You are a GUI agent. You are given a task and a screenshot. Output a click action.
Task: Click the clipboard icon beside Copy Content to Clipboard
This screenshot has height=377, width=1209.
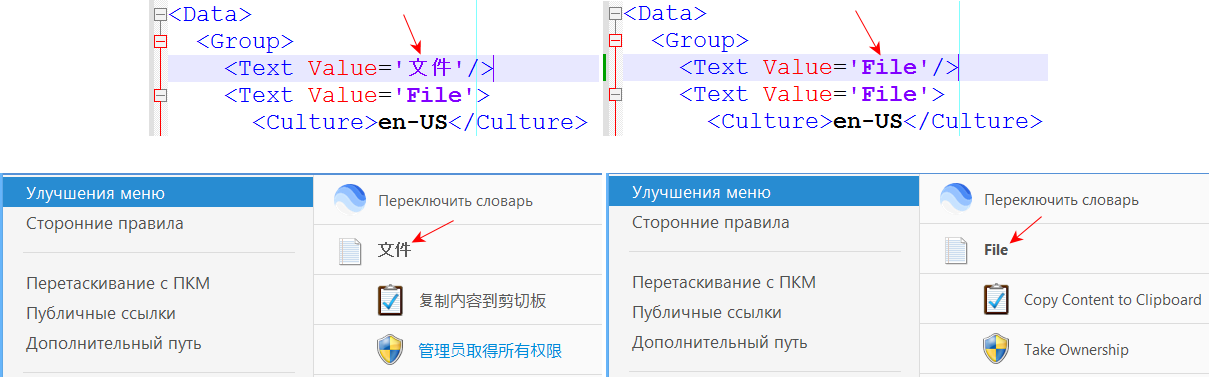click(996, 299)
